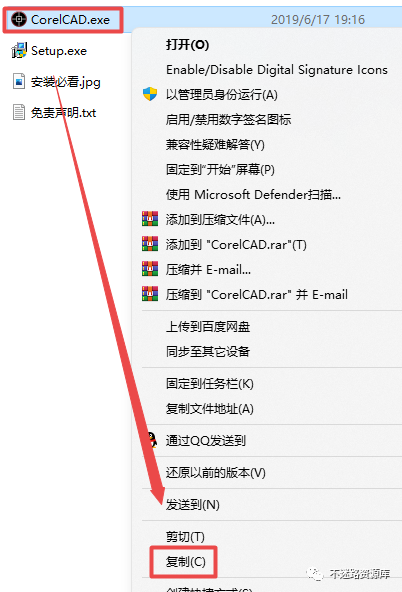Screen dimensions: 402x592
Task: Choose 启用/禁用数字签名图标 menu entry
Action: [x=228, y=120]
